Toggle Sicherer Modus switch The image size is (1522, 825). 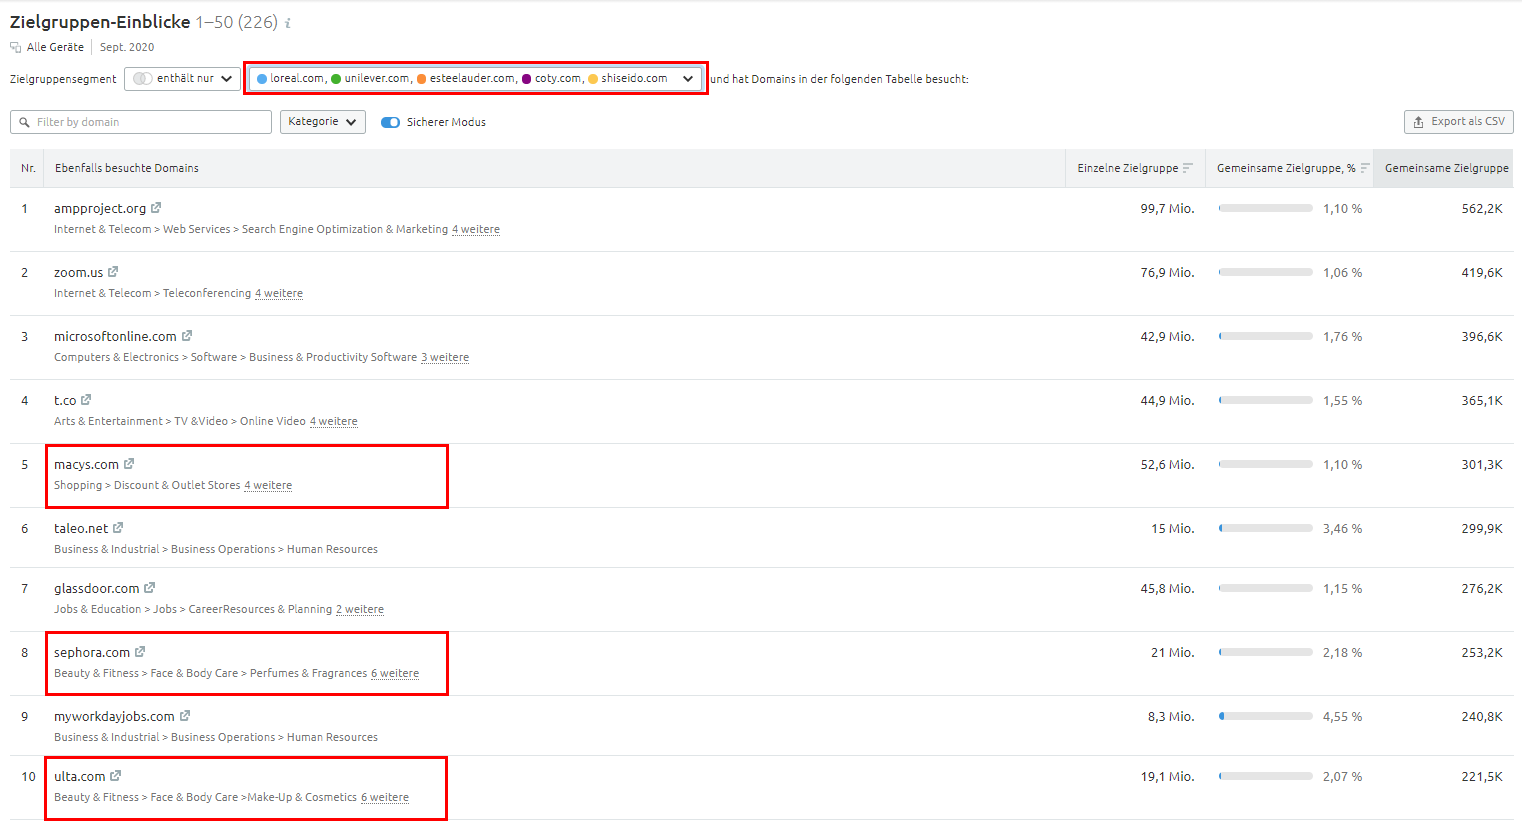point(390,122)
